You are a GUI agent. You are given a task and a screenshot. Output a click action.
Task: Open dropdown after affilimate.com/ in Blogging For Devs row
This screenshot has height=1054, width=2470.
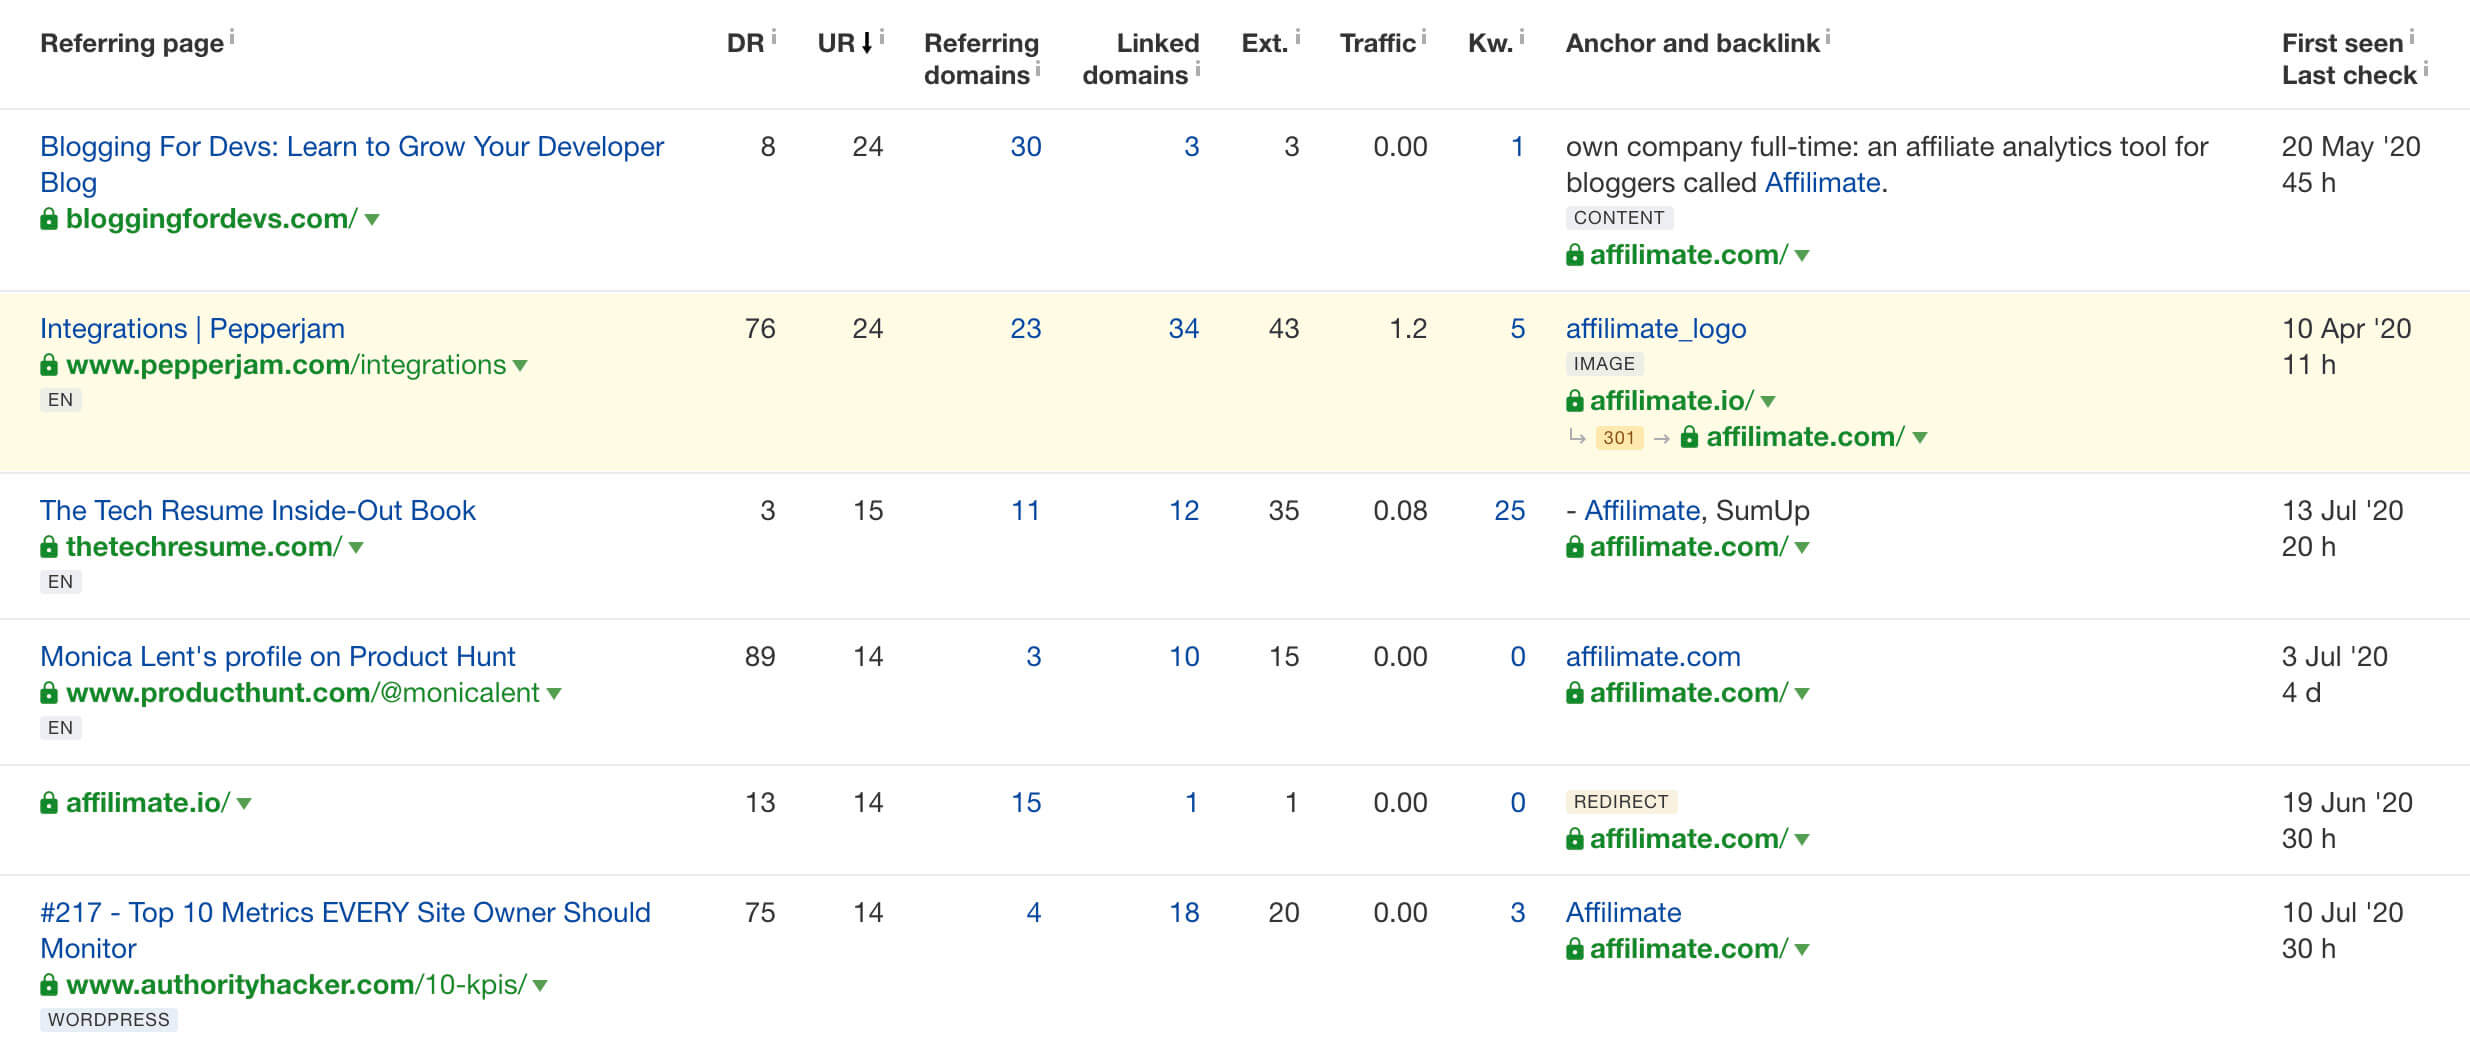point(1802,255)
